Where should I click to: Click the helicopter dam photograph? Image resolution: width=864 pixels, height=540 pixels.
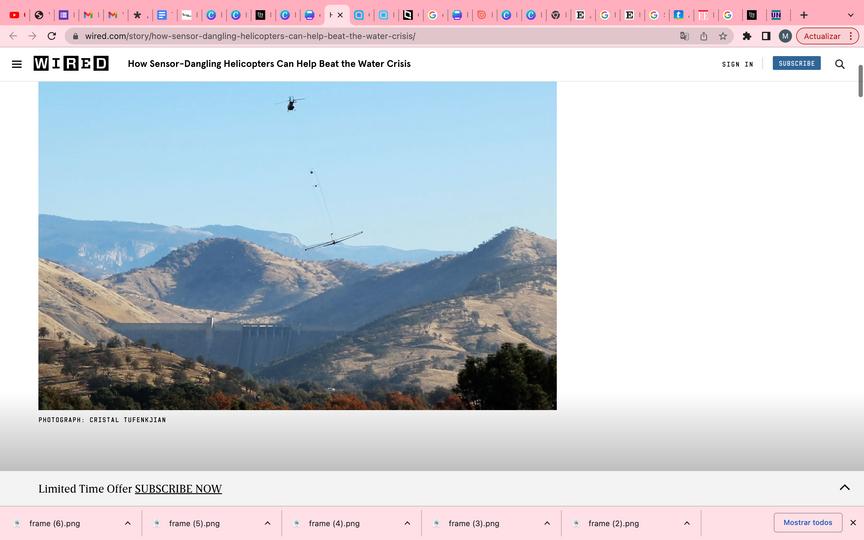click(298, 246)
